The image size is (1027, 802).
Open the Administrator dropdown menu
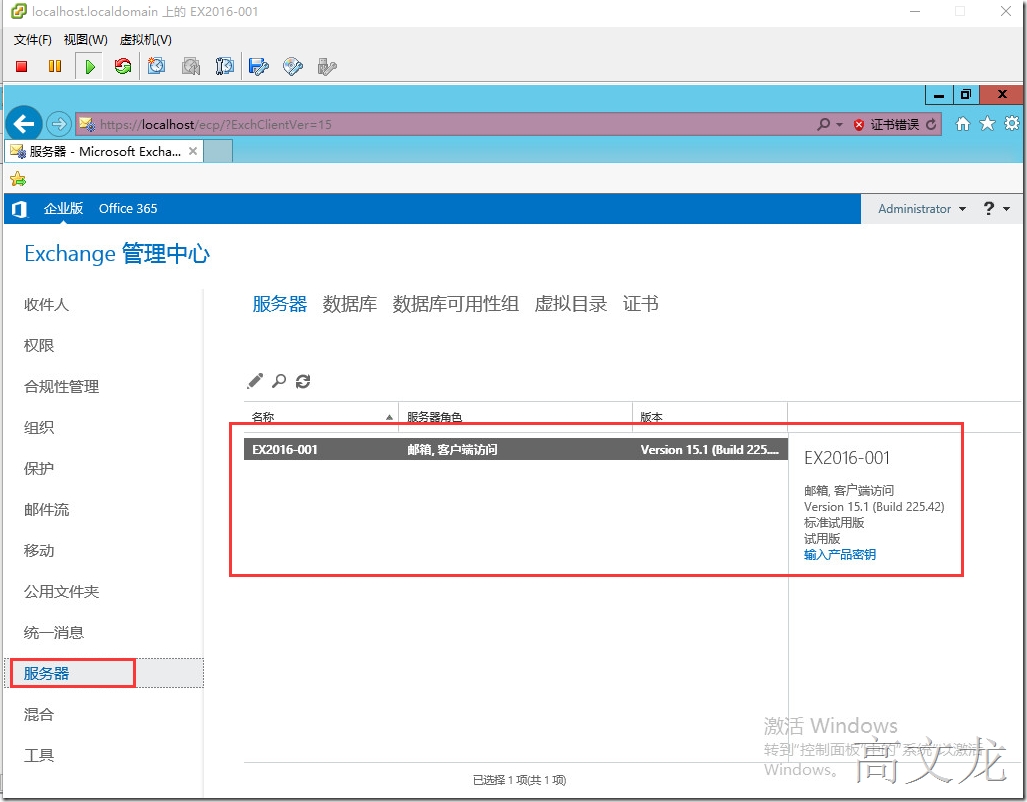922,209
